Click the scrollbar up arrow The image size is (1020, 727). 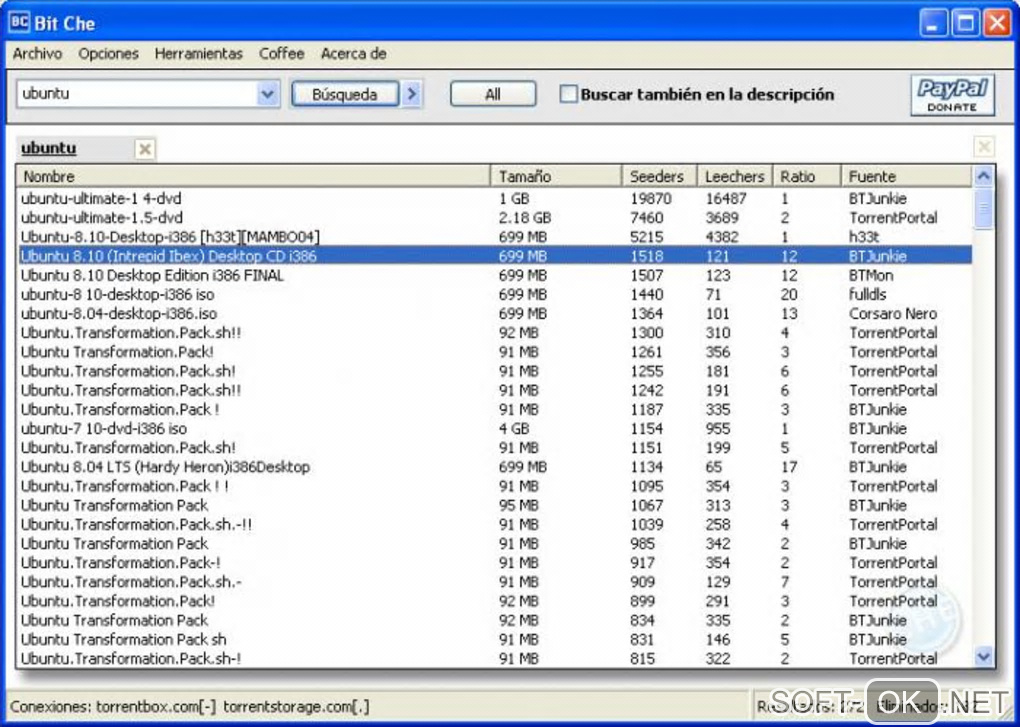(984, 176)
